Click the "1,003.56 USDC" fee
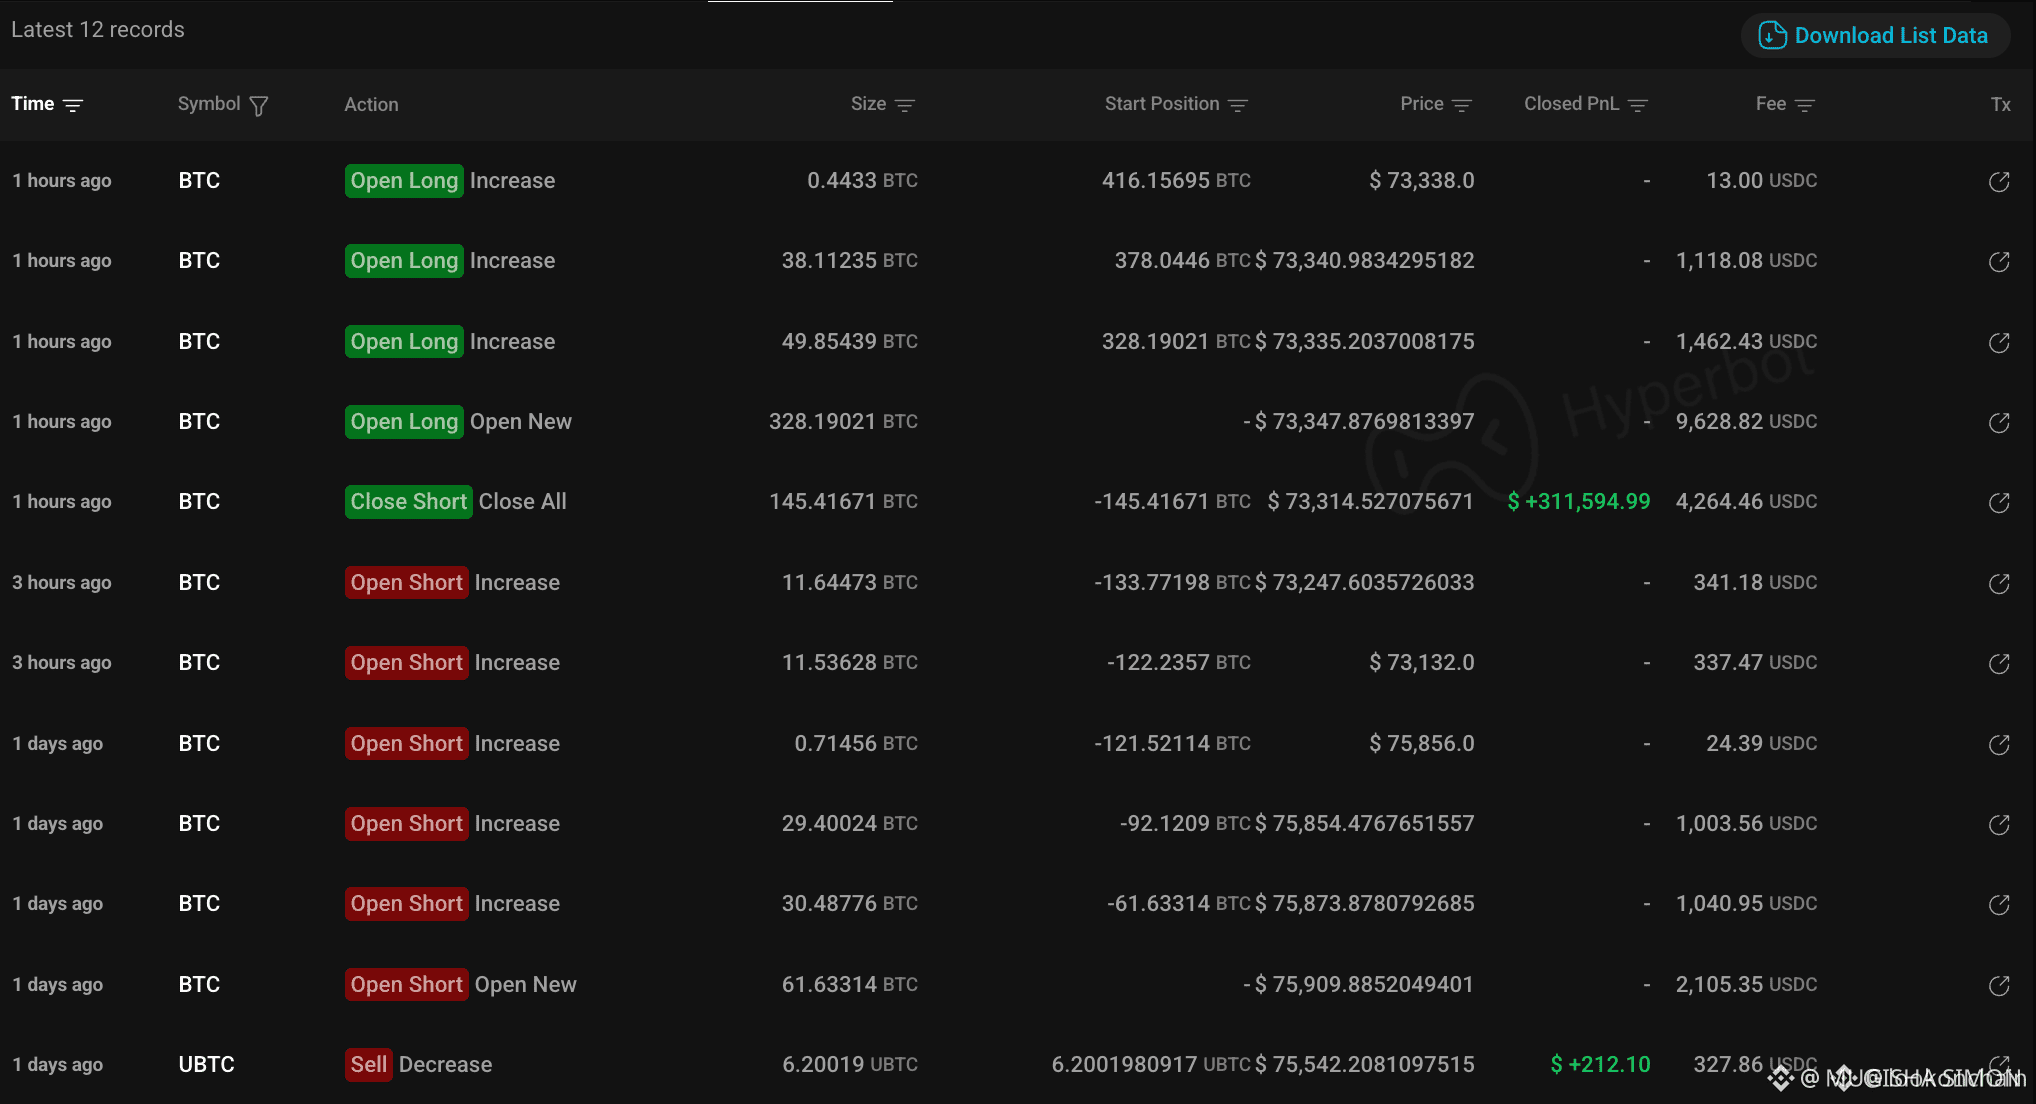Screen dimensions: 2036x1104 1747,823
